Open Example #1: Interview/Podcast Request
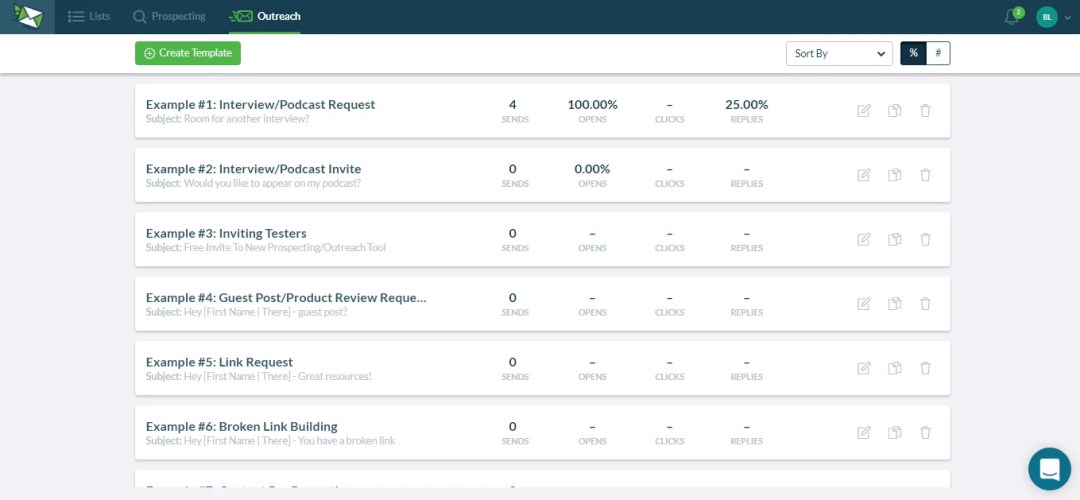The image size is (1080, 500). click(x=260, y=105)
